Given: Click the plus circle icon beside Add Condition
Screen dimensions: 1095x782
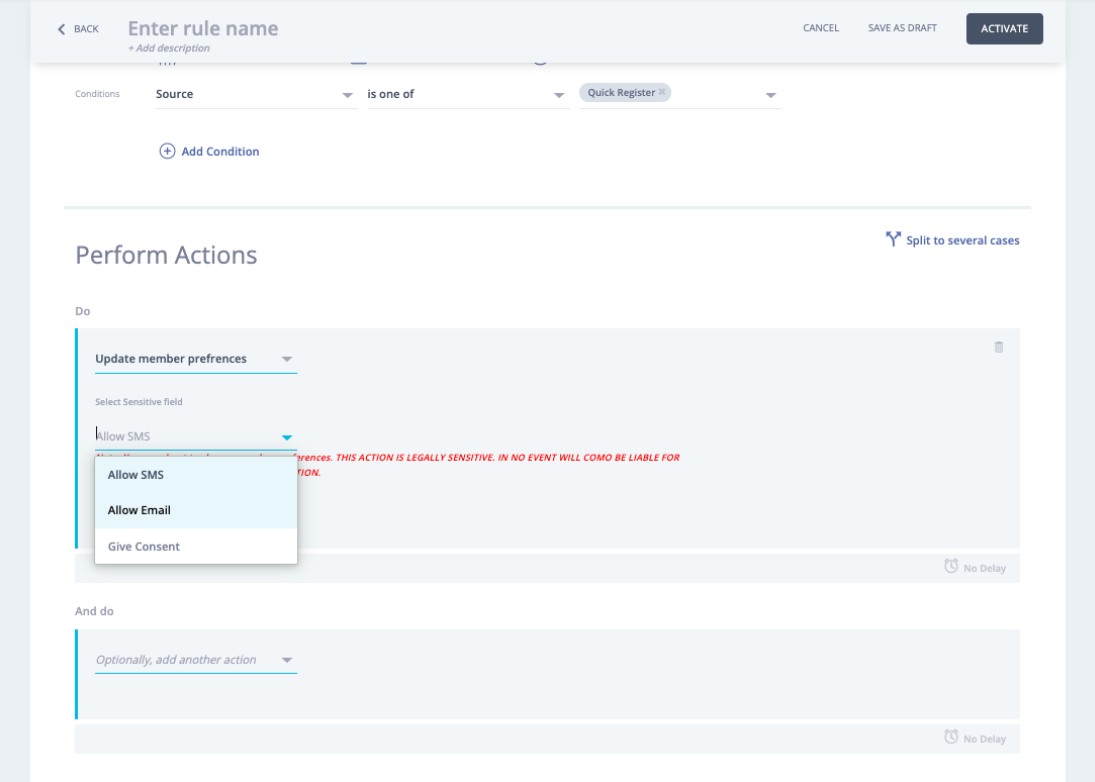Looking at the screenshot, I should (x=167, y=151).
